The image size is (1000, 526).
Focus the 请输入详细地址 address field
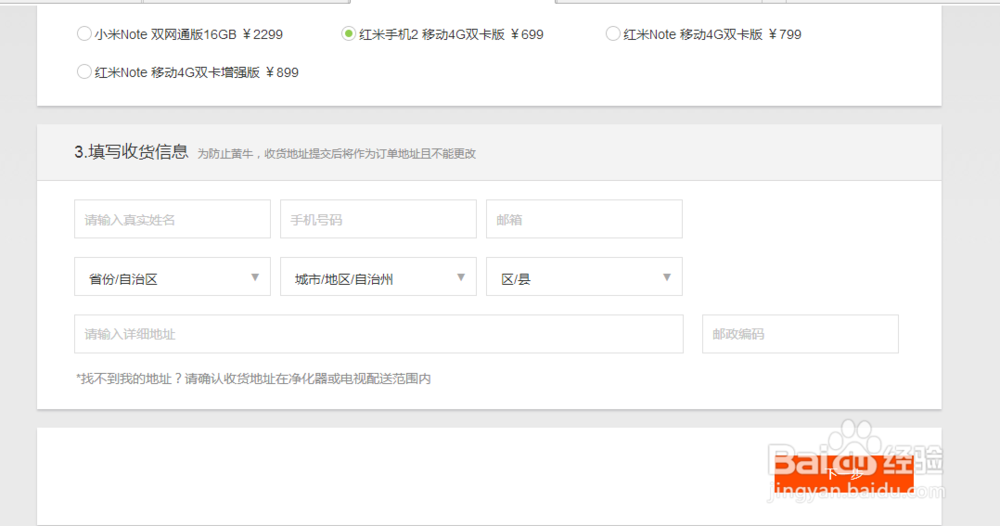[379, 334]
